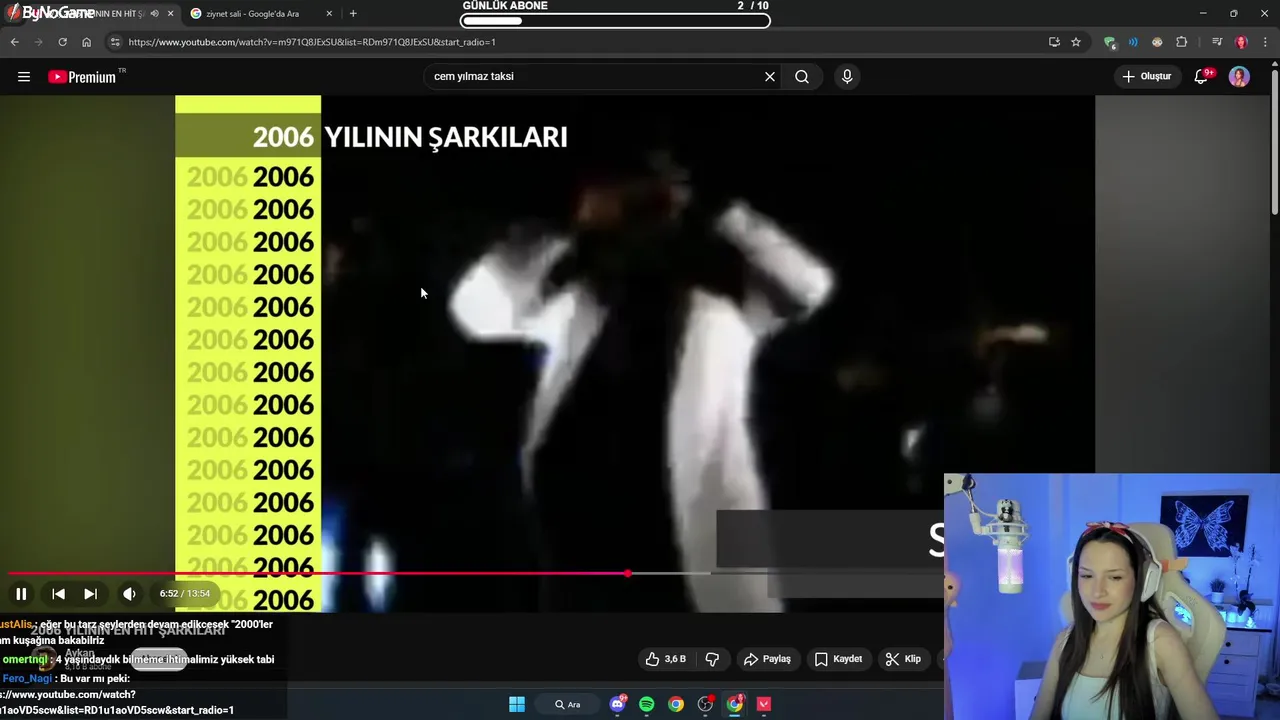The image size is (1280, 720).
Task: Mute the video volume
Action: pos(129,594)
